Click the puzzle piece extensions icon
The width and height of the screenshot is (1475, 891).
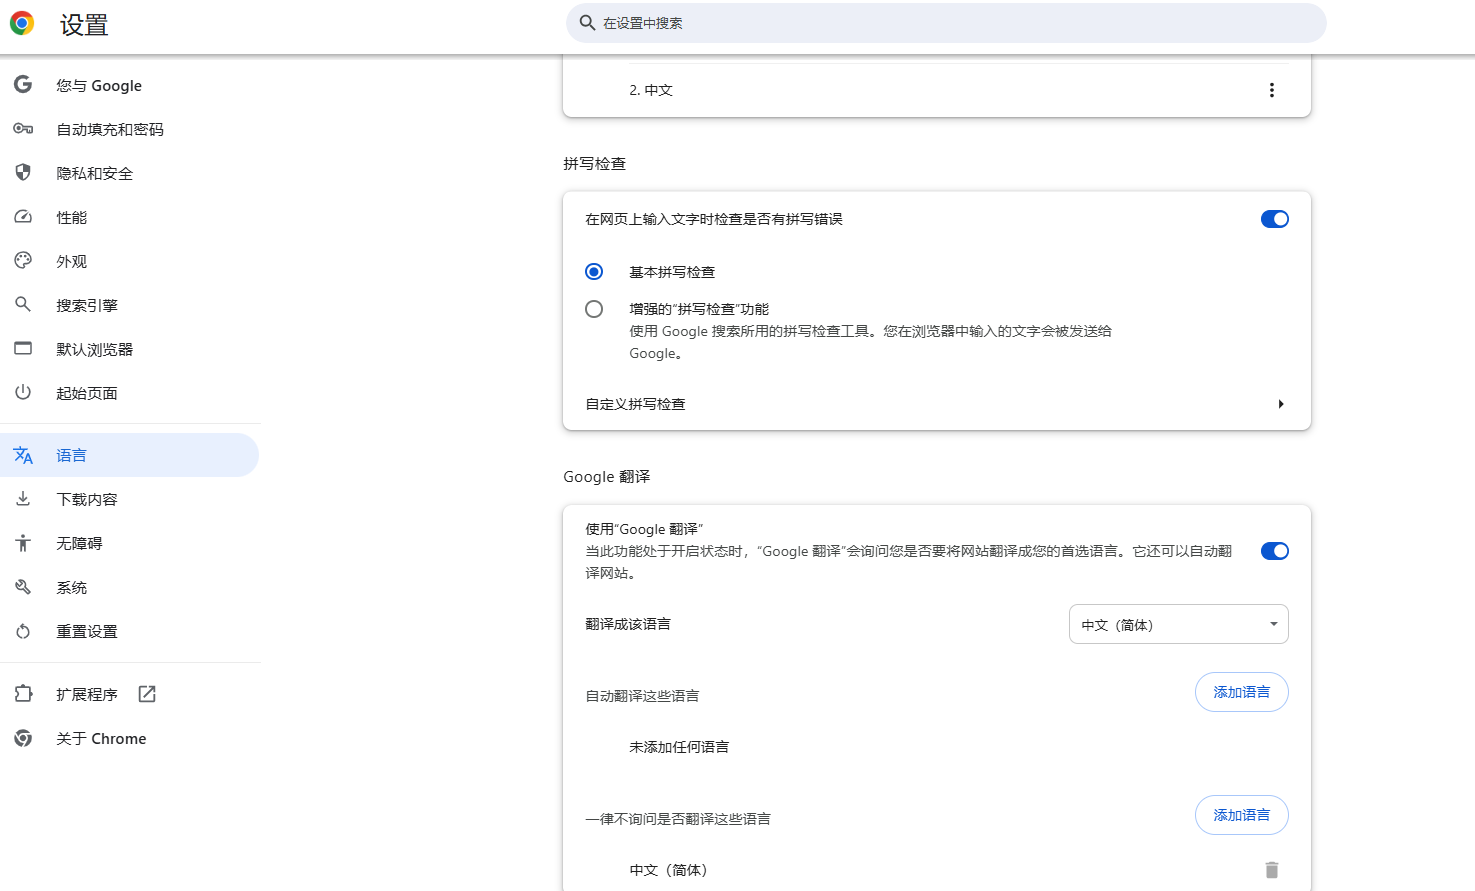click(x=23, y=694)
